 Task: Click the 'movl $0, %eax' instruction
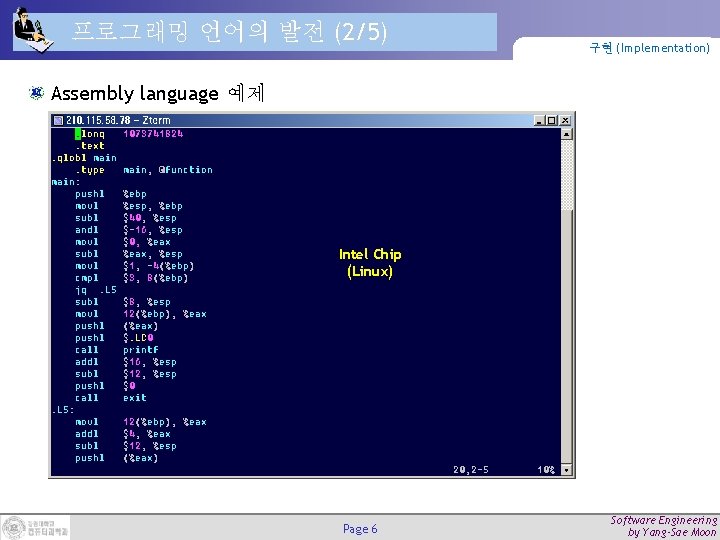click(x=123, y=242)
